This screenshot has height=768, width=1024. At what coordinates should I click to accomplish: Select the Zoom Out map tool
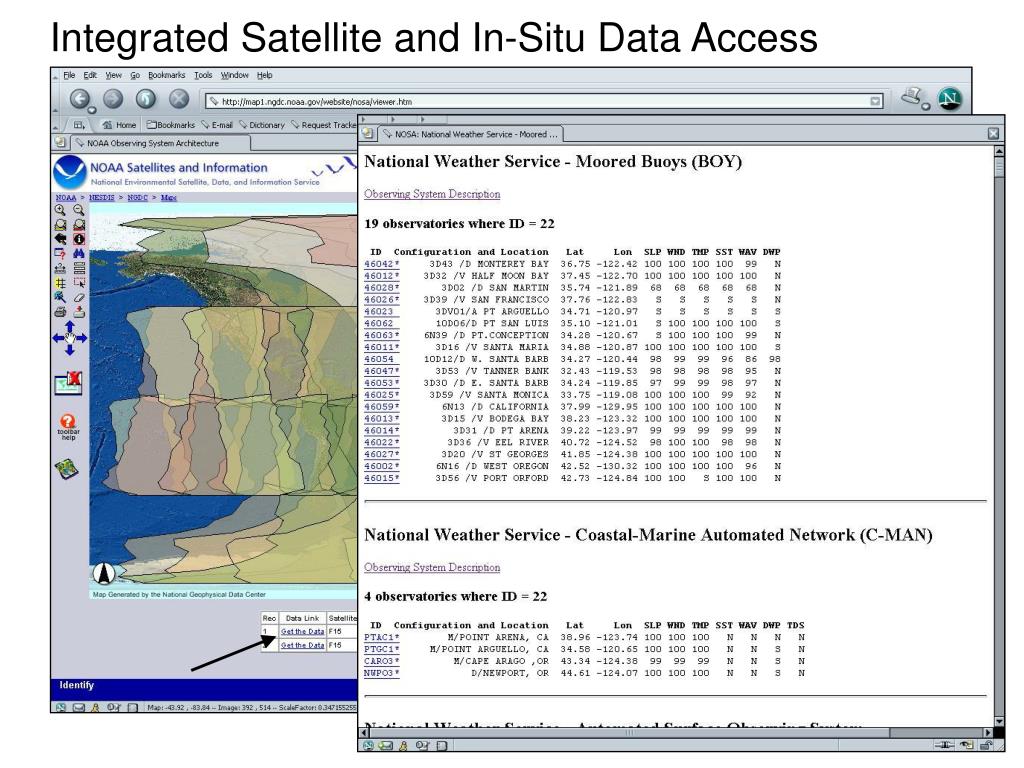[x=79, y=210]
